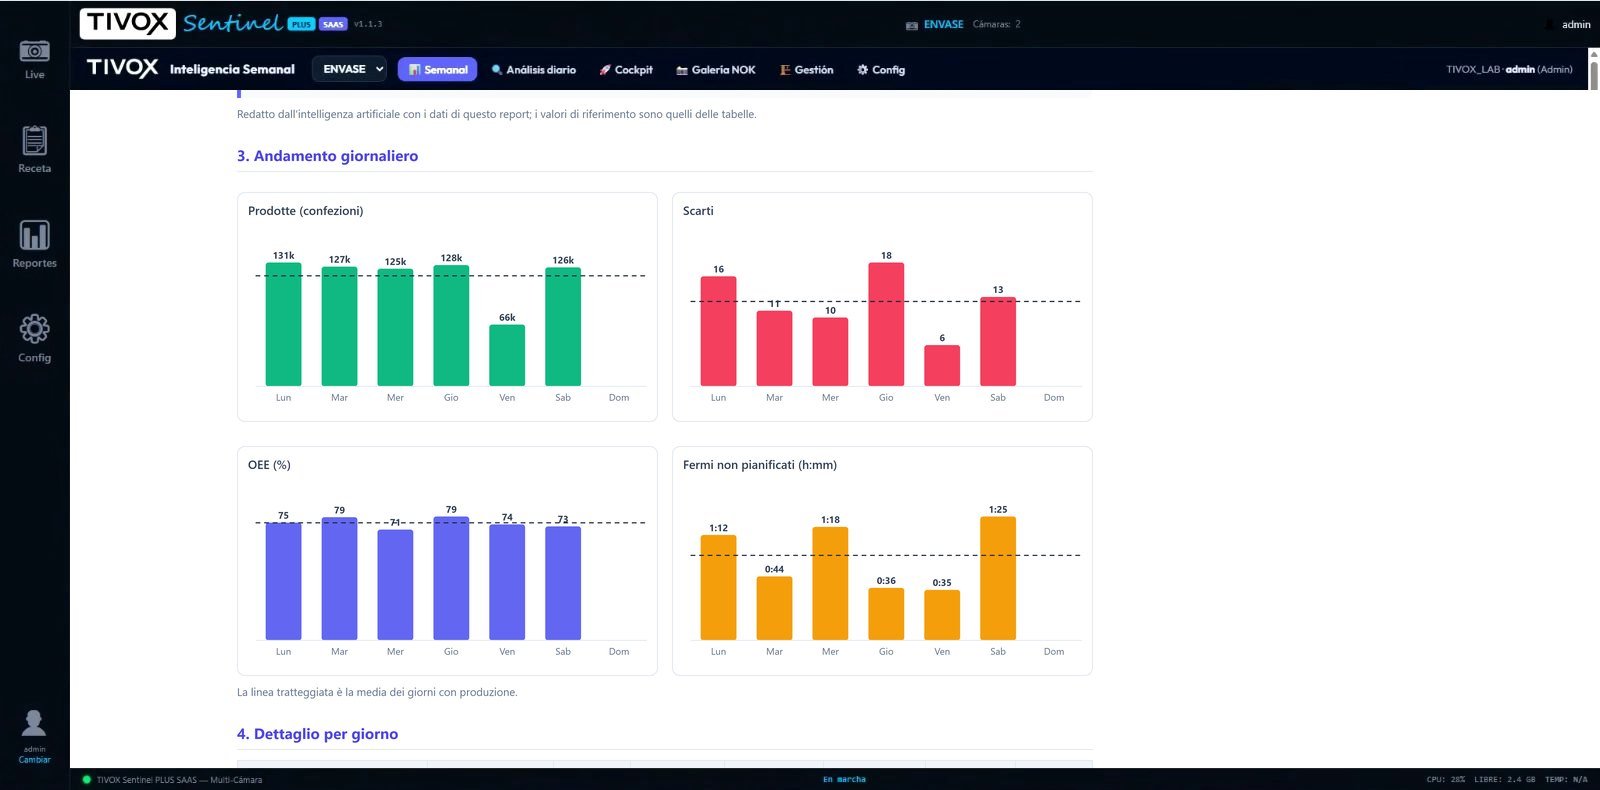Click the Mar bar in OEE chart

tap(339, 579)
